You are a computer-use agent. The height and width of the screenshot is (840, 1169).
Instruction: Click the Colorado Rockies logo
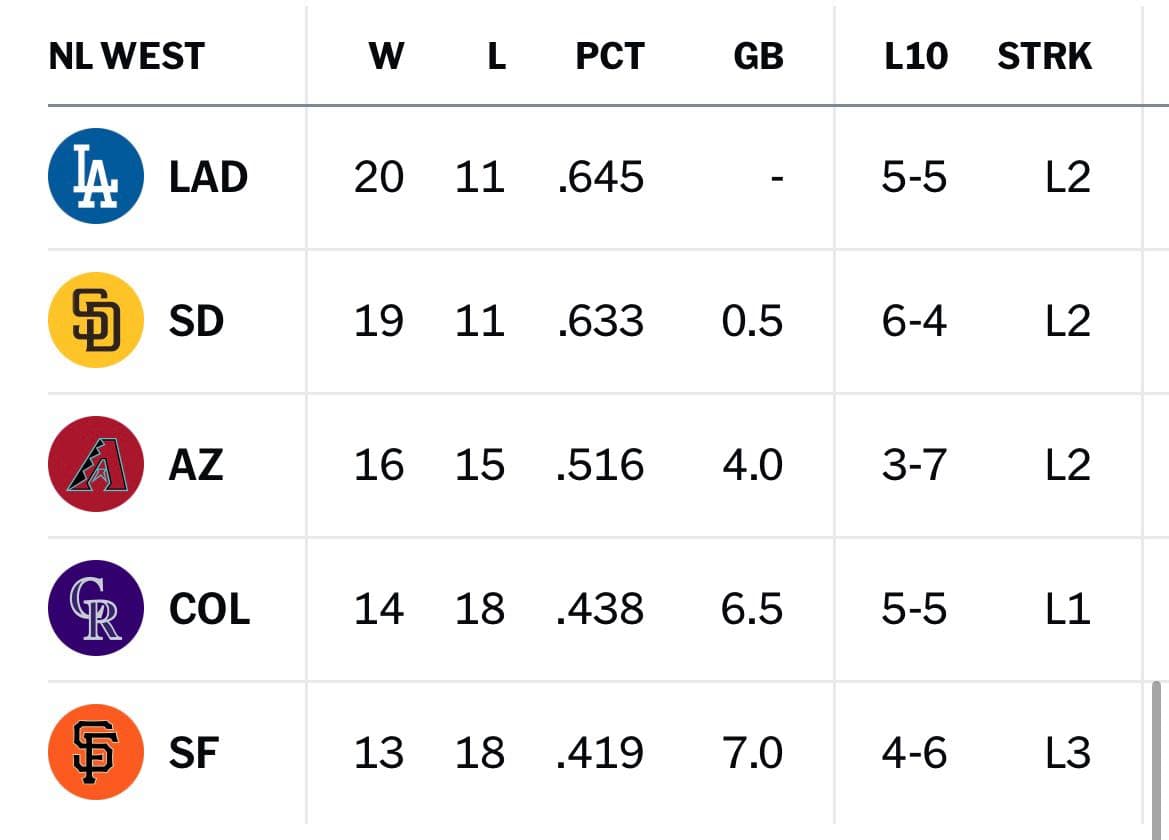(x=95, y=607)
